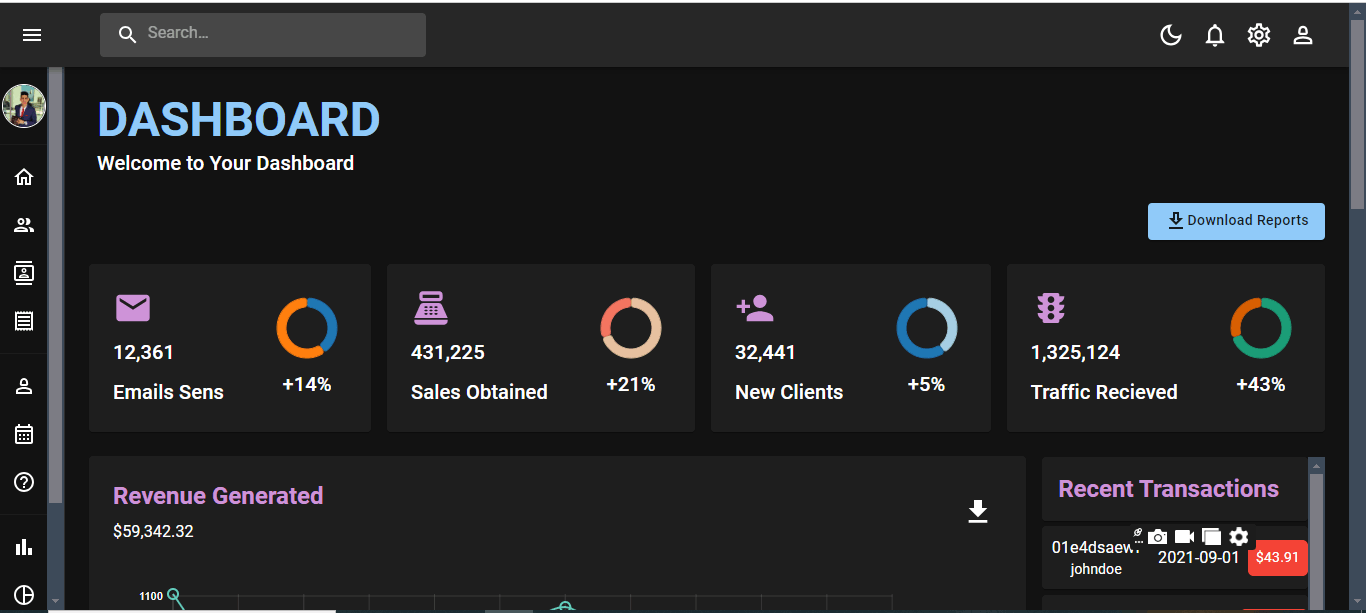
Task: Open the settings gear in the top bar
Action: 1259,34
